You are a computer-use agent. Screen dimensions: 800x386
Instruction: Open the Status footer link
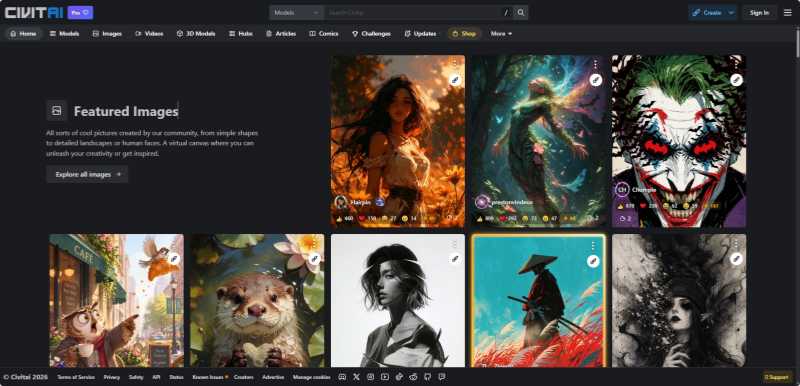[176, 377]
